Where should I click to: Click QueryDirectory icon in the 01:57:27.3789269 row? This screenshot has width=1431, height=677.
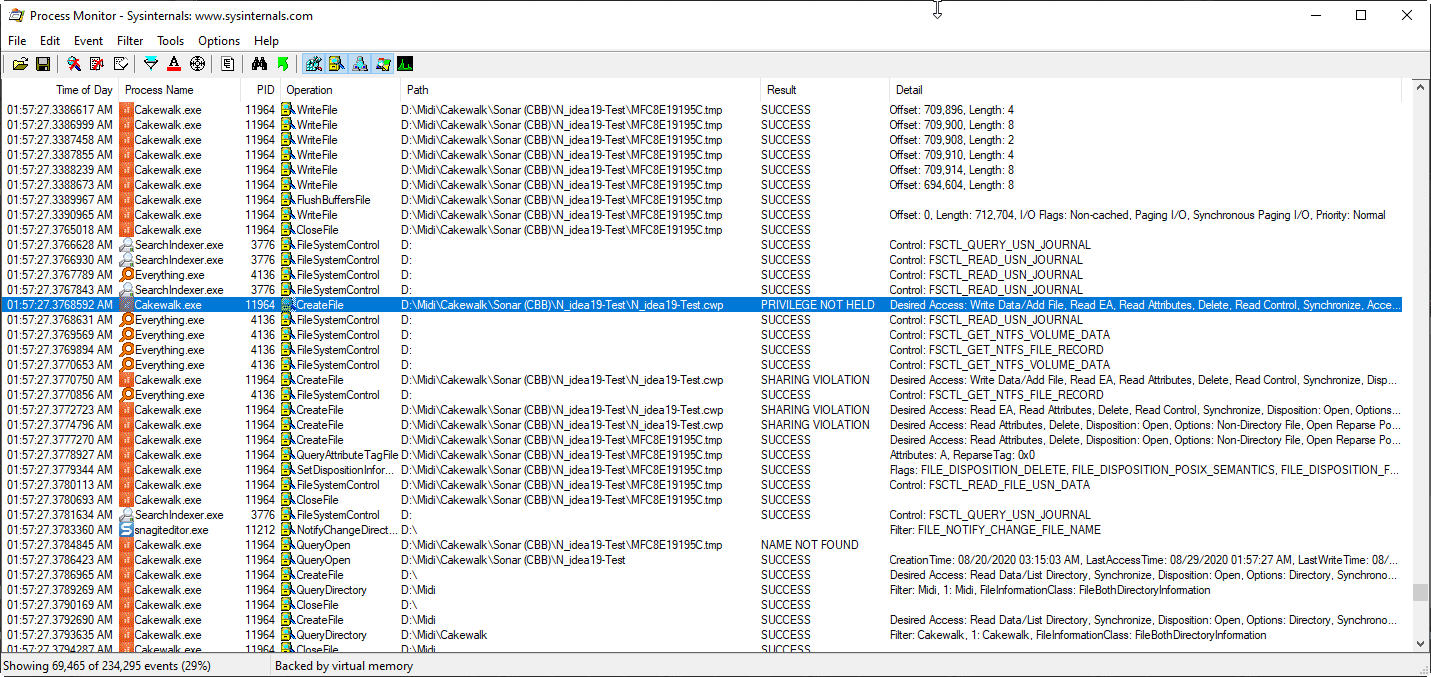(288, 590)
